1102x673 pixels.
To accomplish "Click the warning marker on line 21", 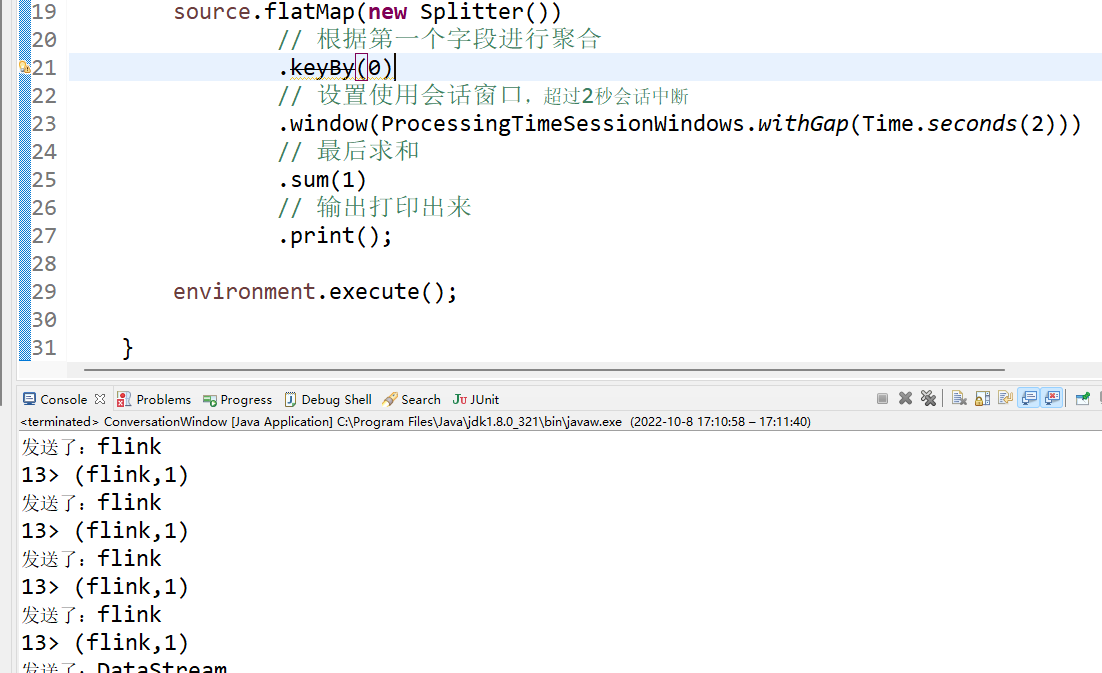I will [24, 68].
